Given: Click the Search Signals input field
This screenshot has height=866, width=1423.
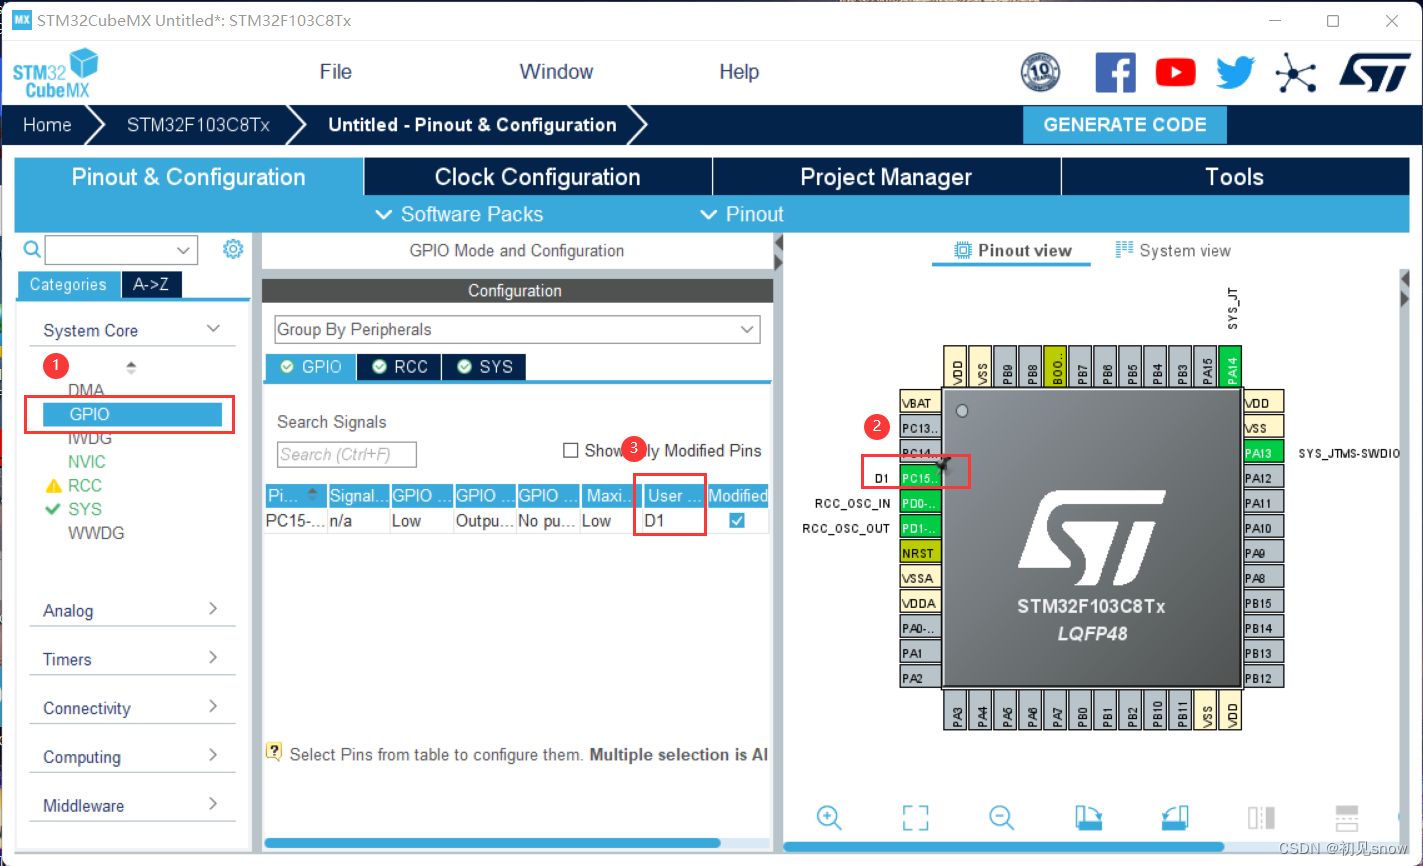Looking at the screenshot, I should (347, 454).
